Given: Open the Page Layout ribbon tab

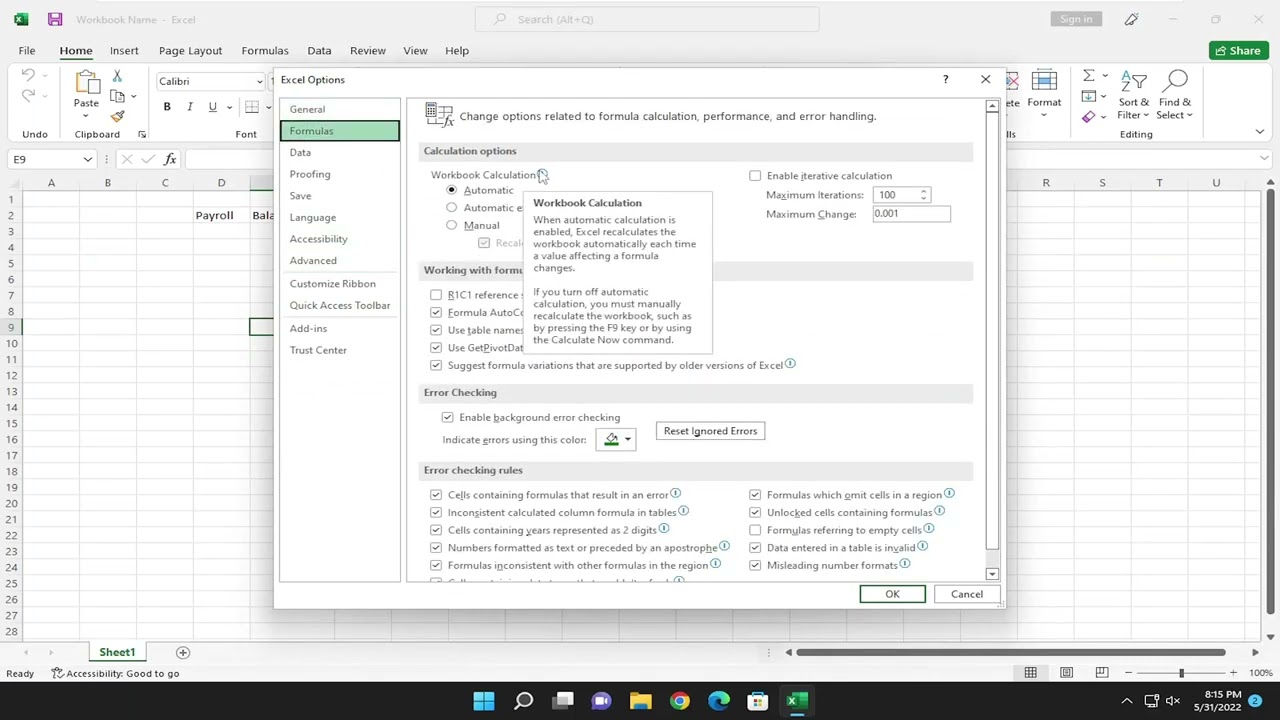Looking at the screenshot, I should (190, 50).
